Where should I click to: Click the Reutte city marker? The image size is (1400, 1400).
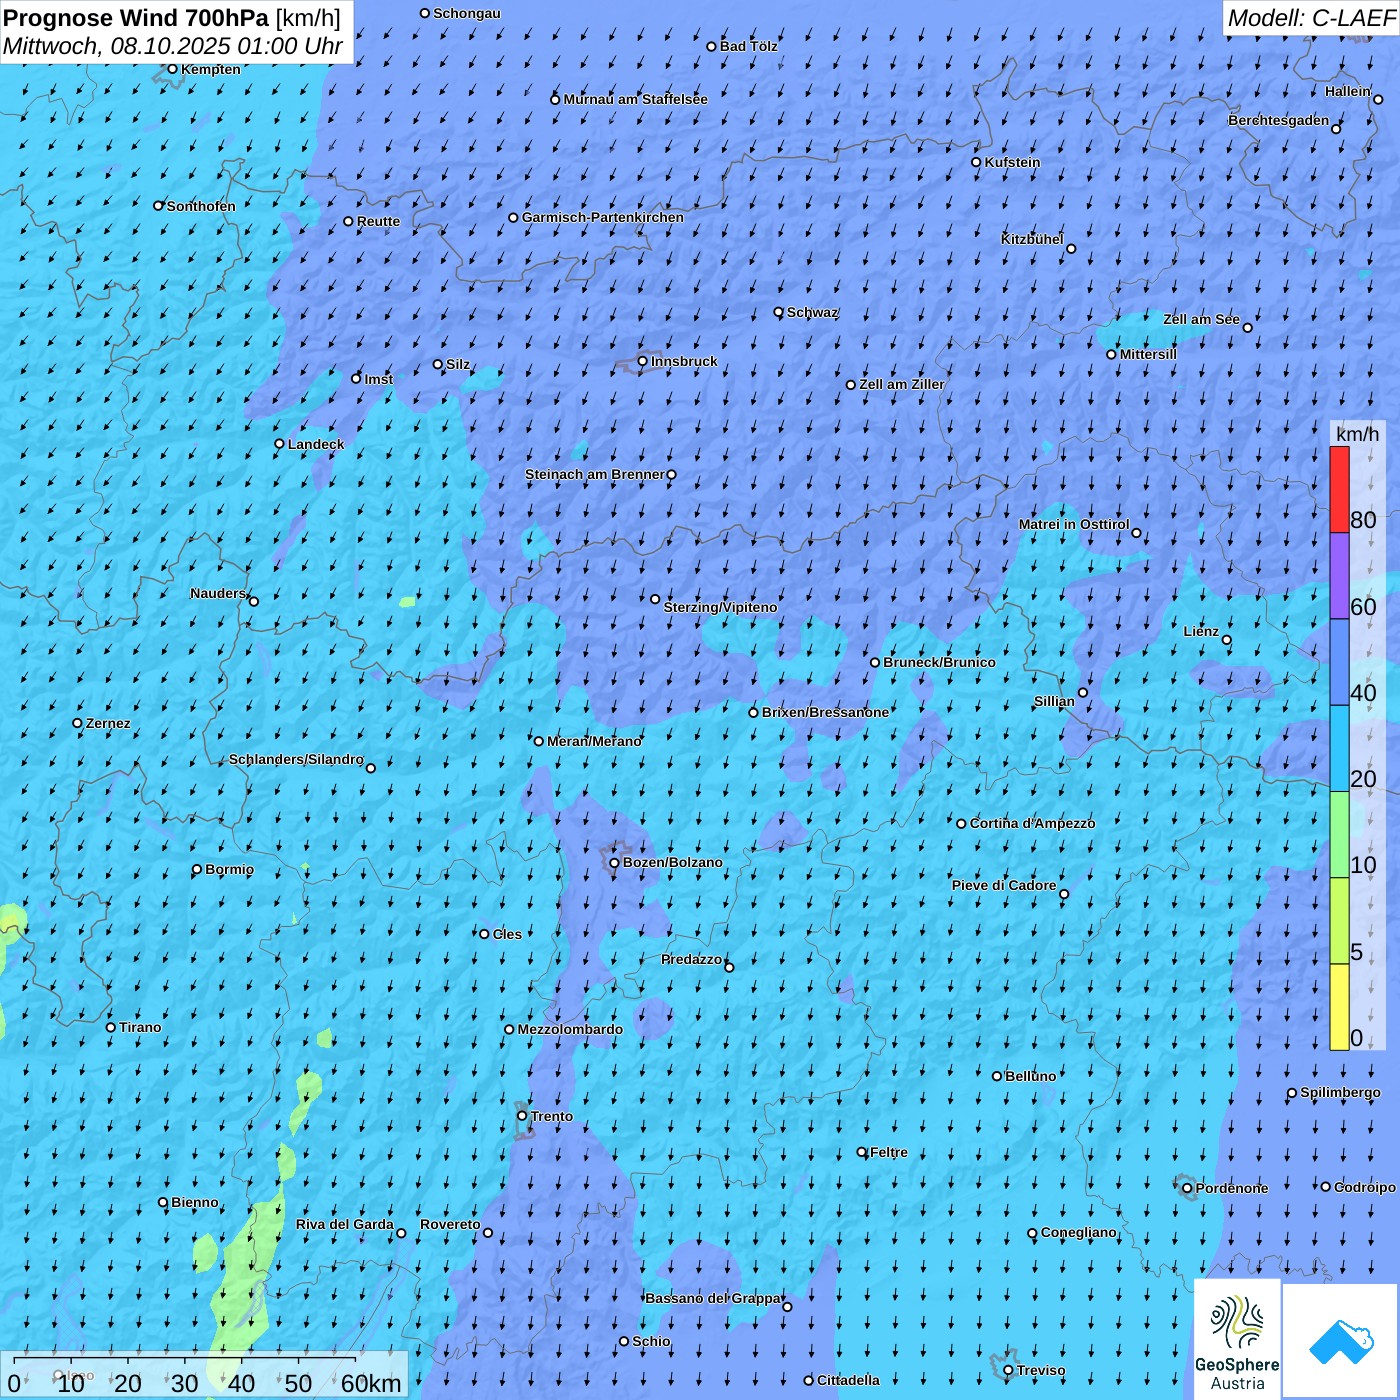coord(349,221)
